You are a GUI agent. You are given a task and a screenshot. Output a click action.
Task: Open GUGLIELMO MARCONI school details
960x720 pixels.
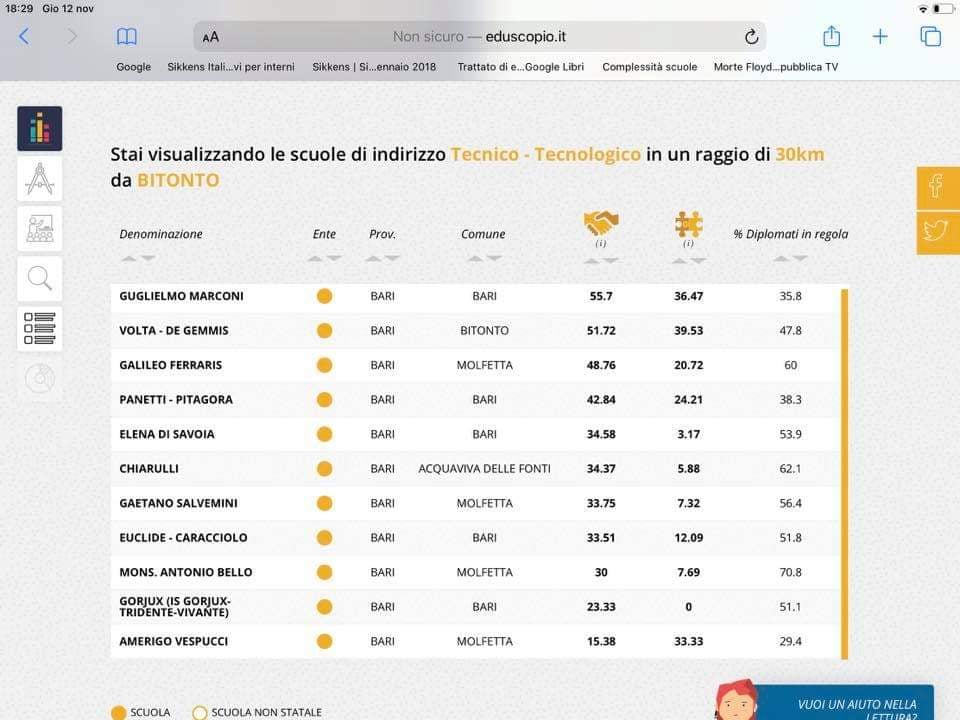point(181,296)
